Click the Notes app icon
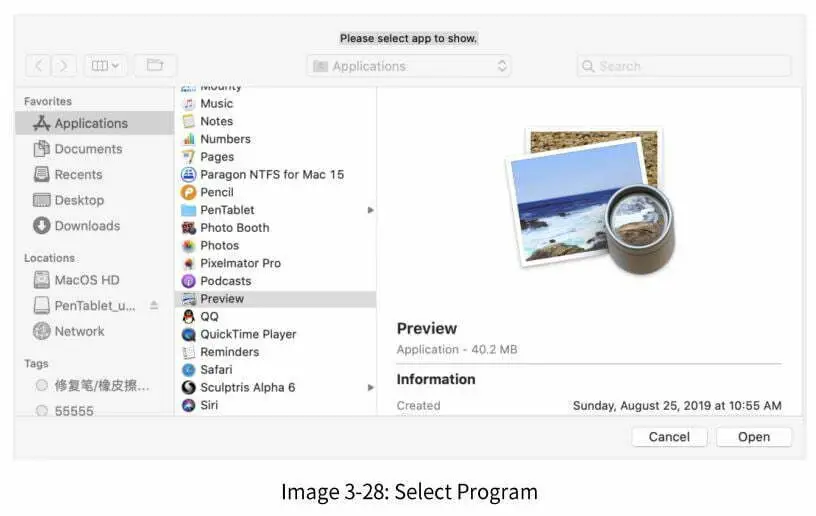Image resolution: width=816 pixels, height=516 pixels. [x=188, y=121]
